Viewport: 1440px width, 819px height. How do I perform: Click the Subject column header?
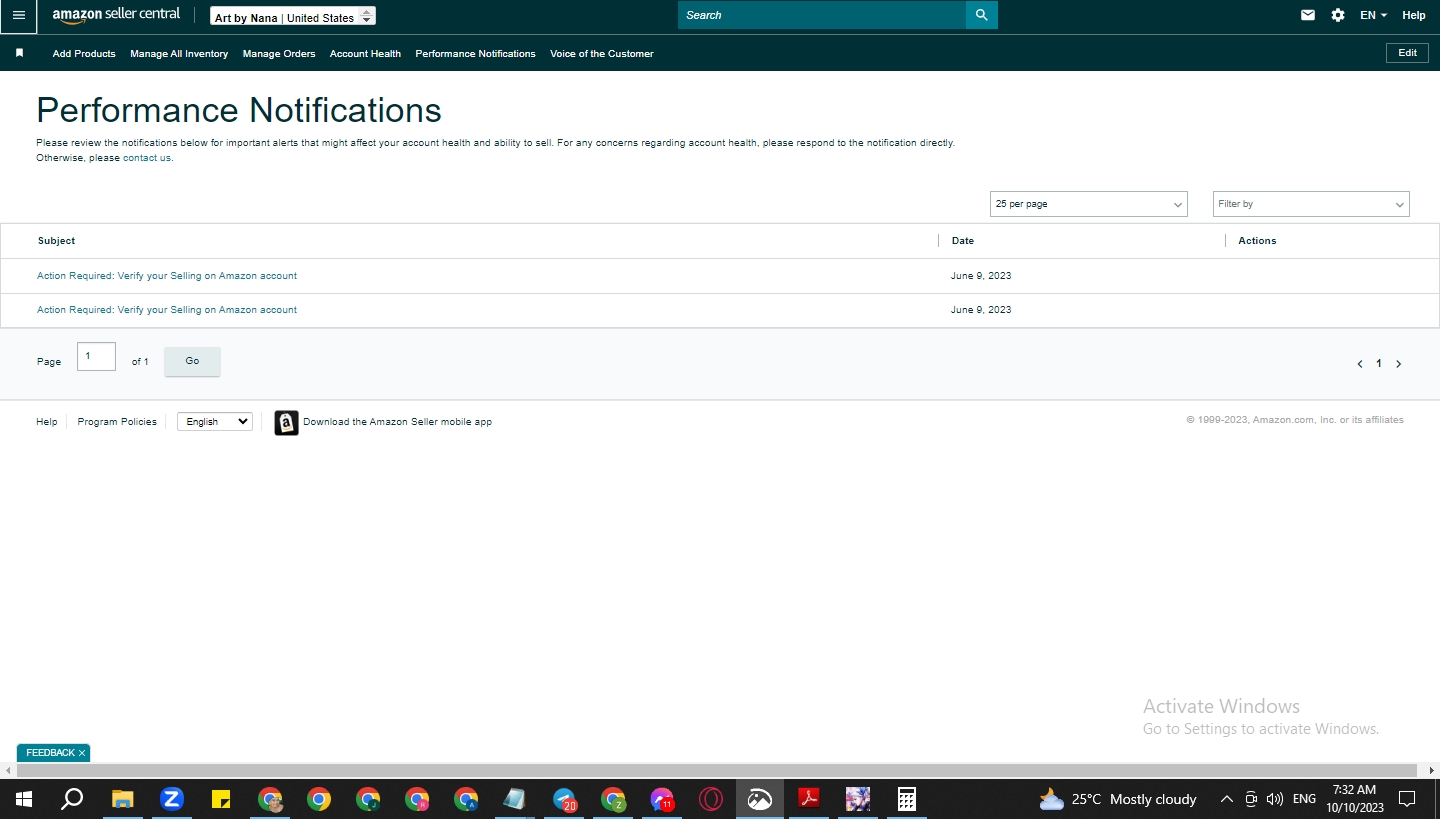(56, 241)
